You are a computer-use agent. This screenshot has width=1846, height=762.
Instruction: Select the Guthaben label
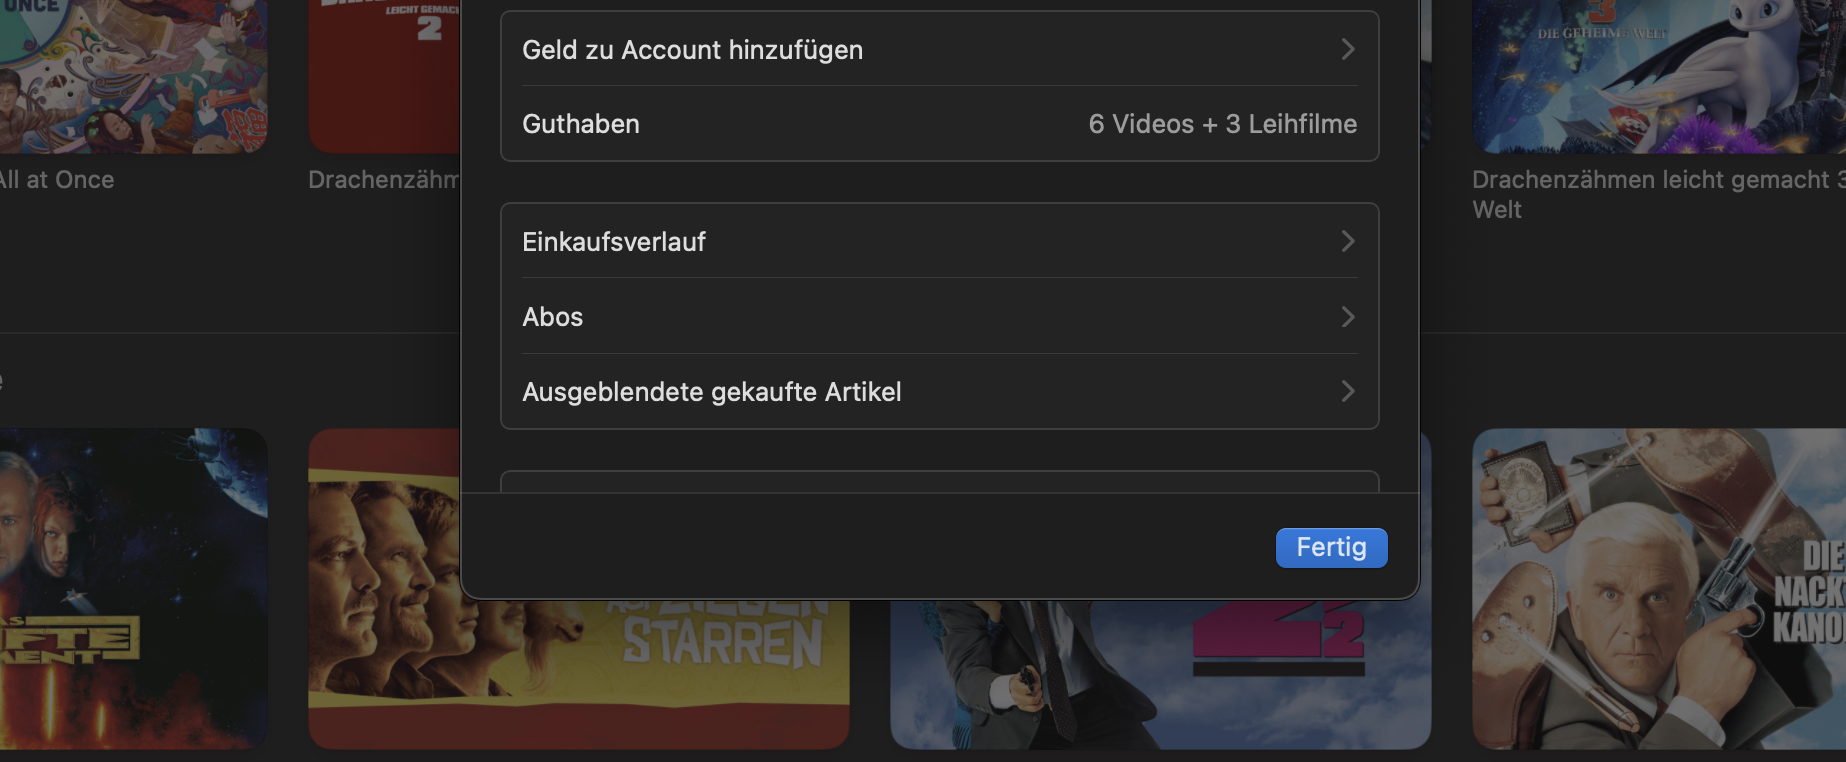[581, 124]
